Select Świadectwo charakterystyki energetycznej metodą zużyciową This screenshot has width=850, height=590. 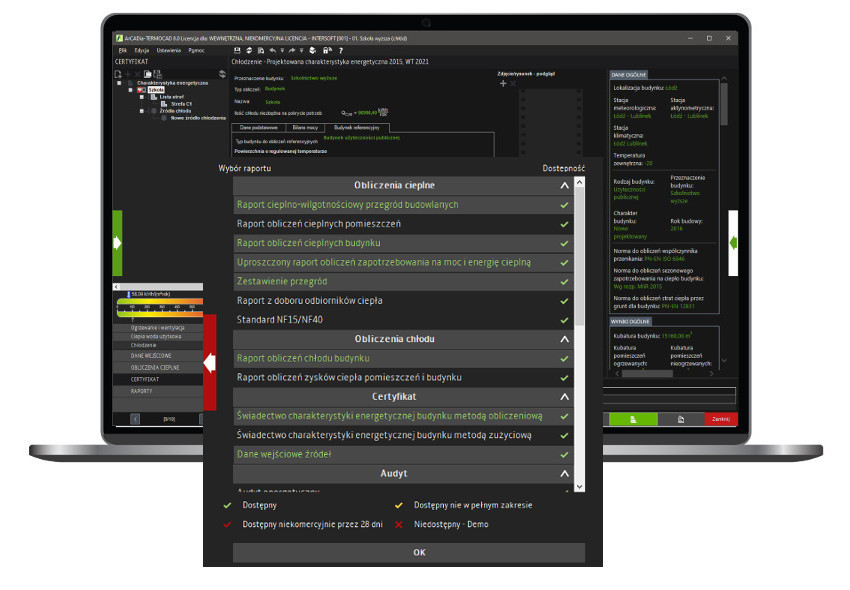click(x=403, y=435)
